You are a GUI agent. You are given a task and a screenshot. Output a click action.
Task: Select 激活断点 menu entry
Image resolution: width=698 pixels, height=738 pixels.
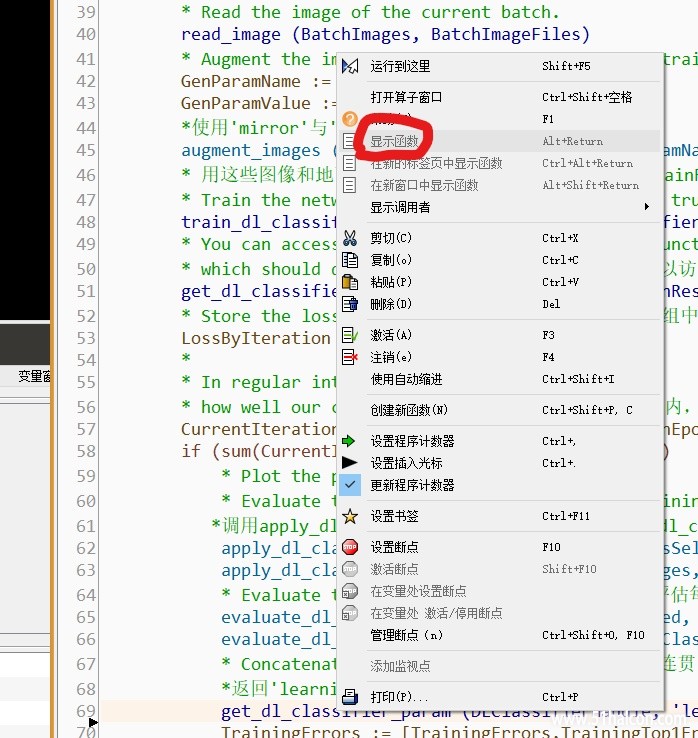(x=500, y=569)
